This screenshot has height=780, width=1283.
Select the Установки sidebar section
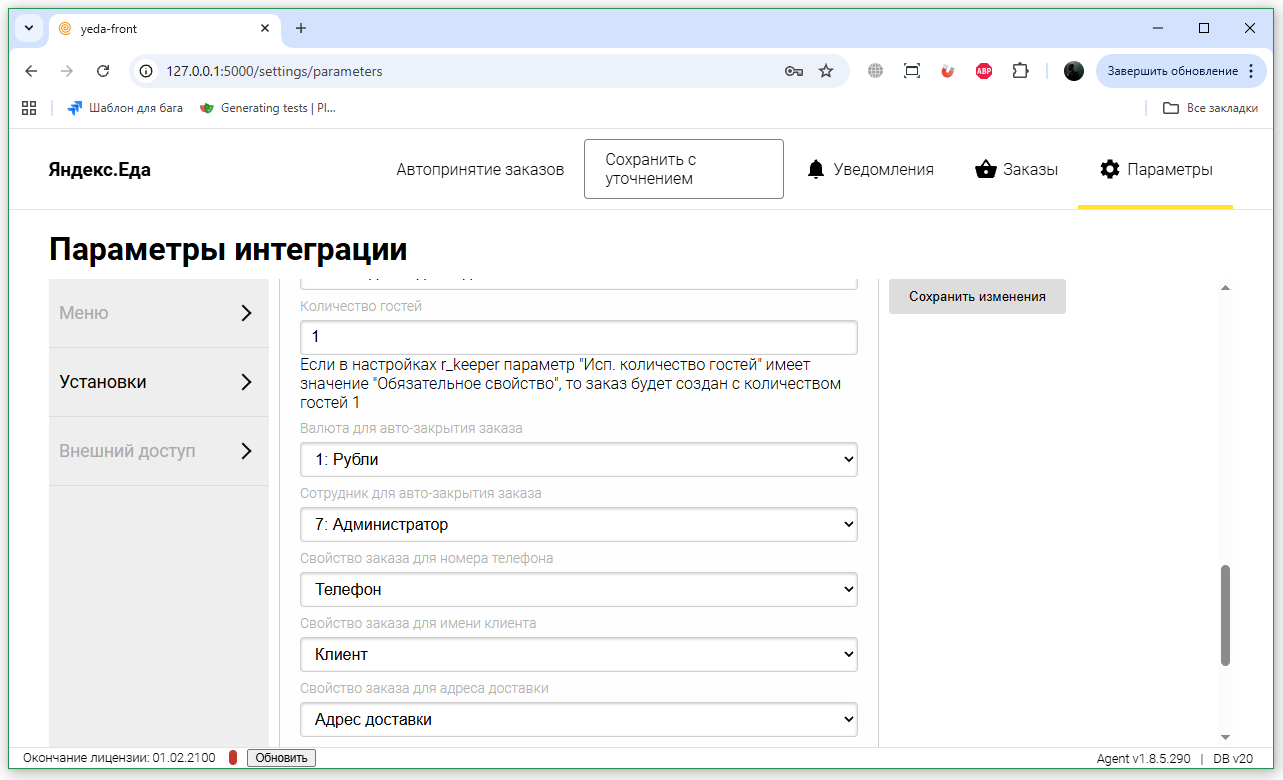(x=158, y=382)
